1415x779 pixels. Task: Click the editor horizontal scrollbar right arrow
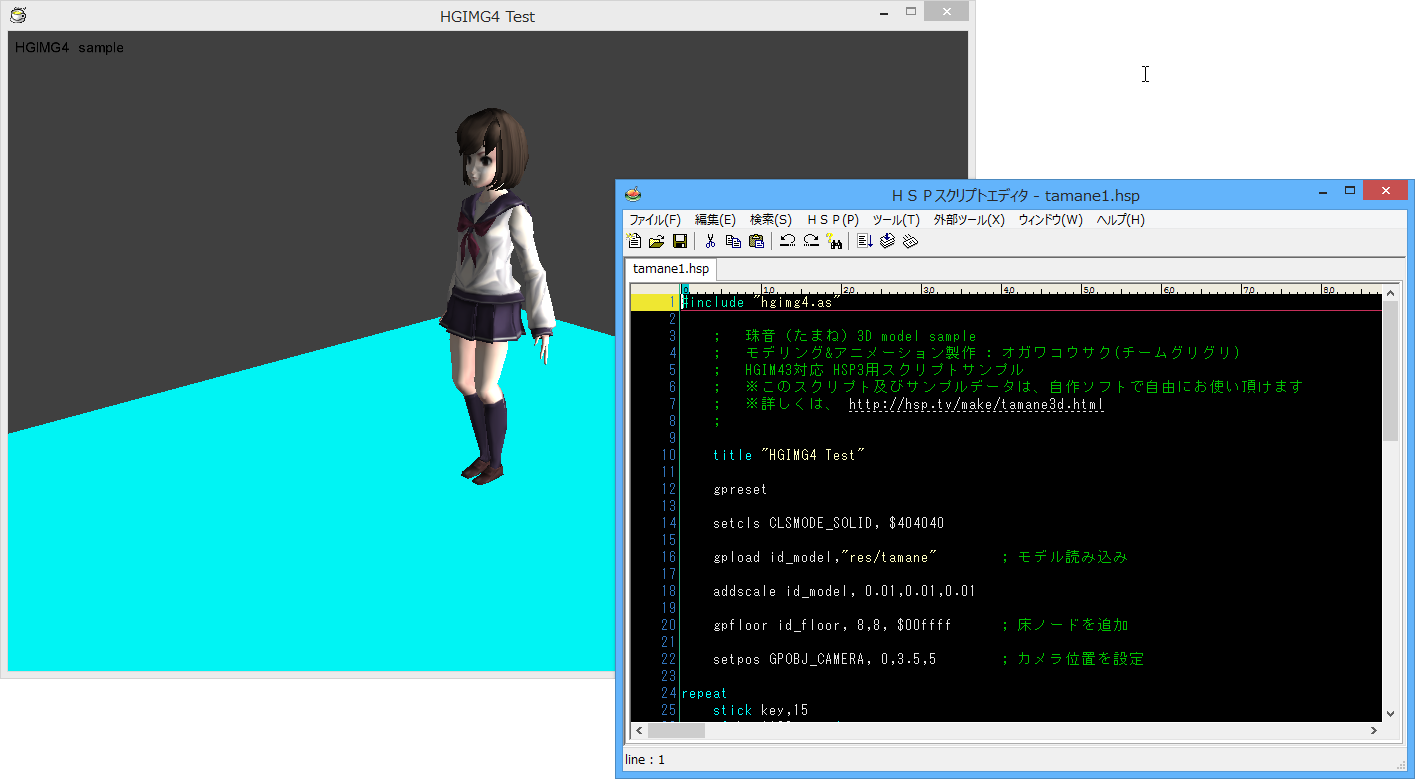pos(1373,731)
